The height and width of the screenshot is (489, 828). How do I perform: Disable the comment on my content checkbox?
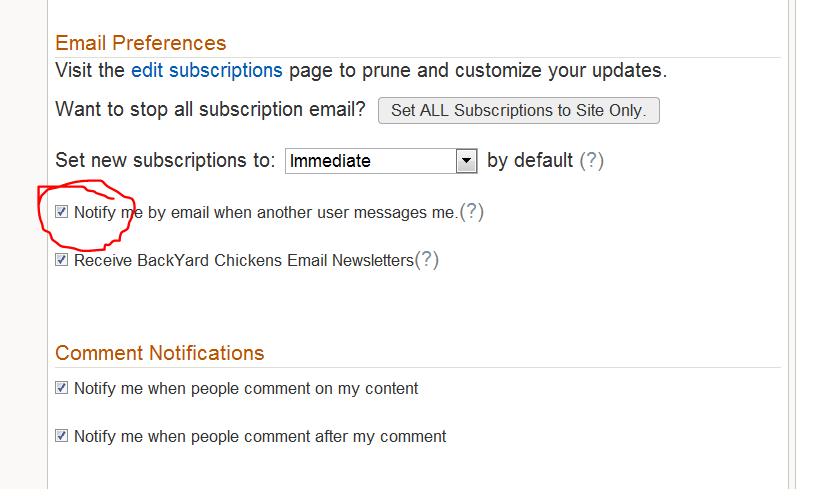coord(62,388)
